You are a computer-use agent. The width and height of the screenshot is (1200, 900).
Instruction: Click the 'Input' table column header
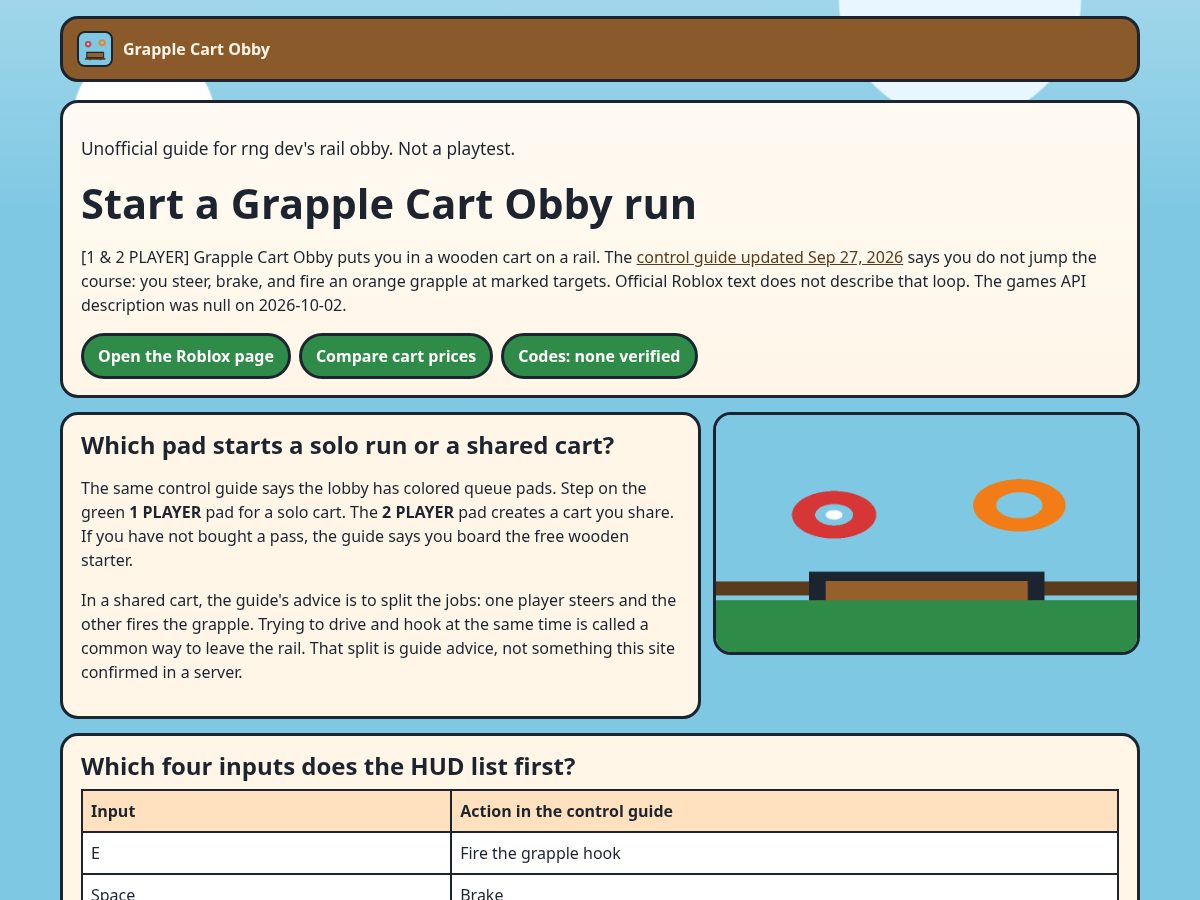click(267, 811)
